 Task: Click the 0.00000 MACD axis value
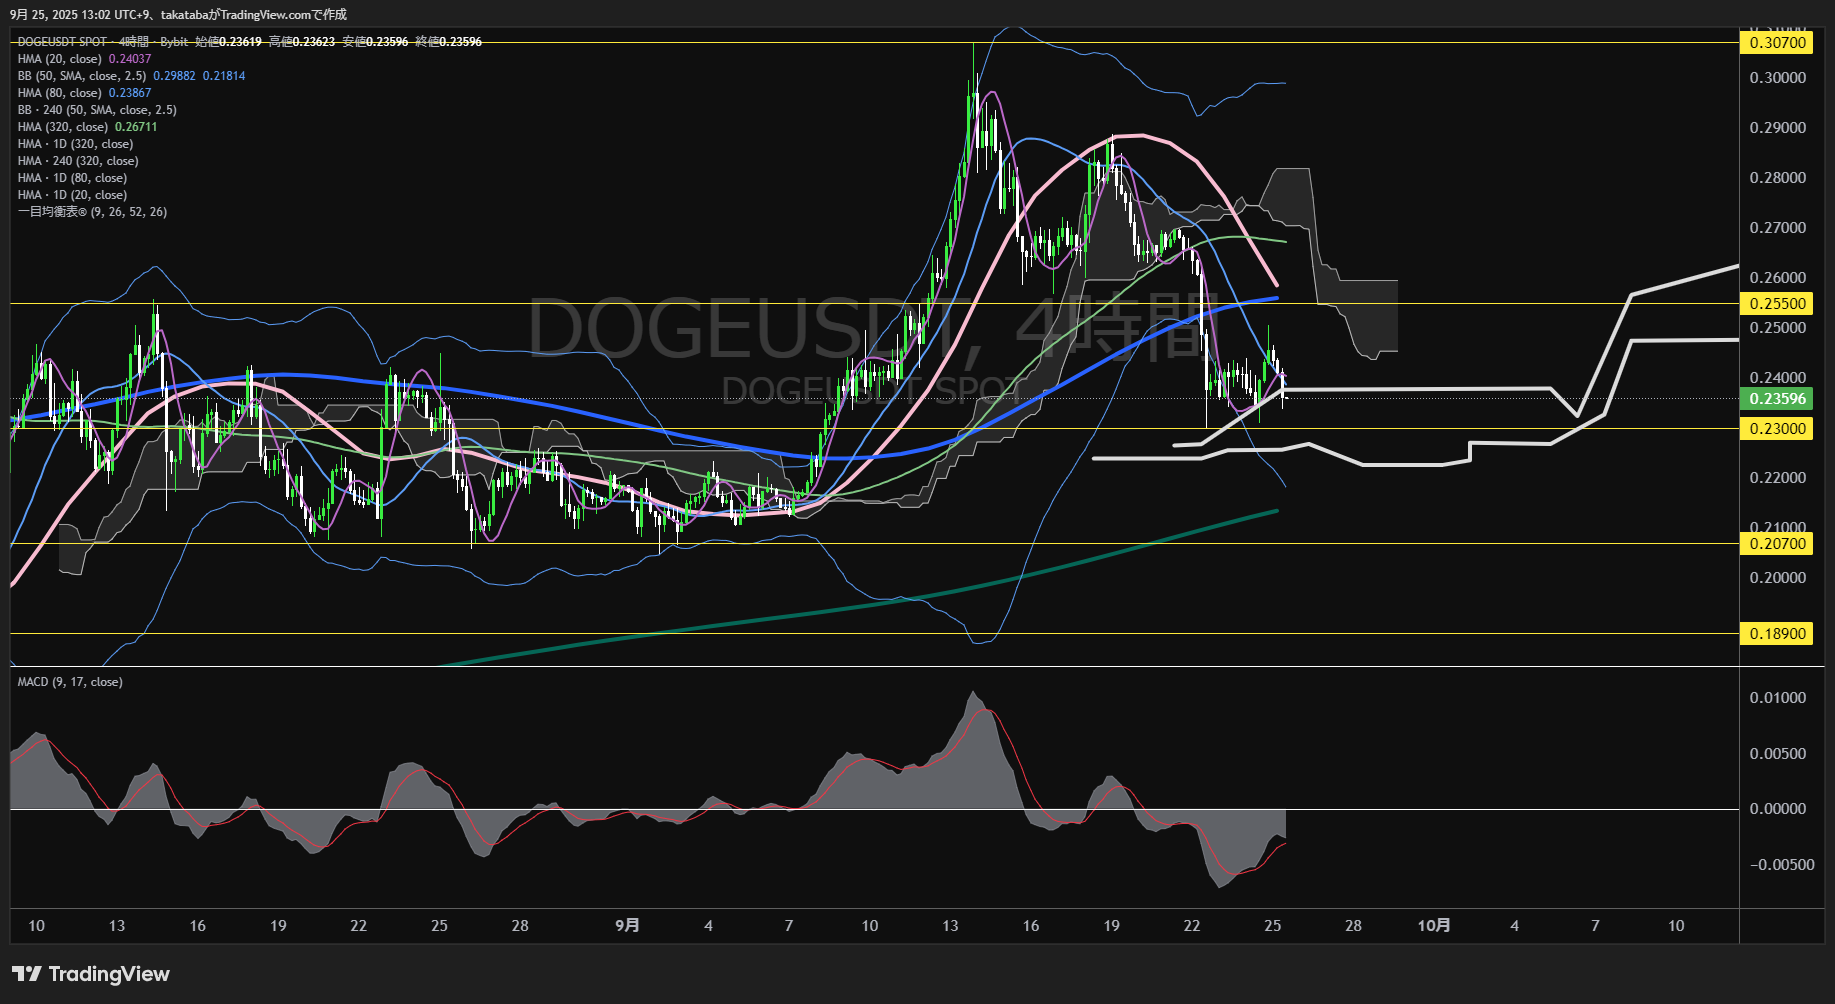1777,809
